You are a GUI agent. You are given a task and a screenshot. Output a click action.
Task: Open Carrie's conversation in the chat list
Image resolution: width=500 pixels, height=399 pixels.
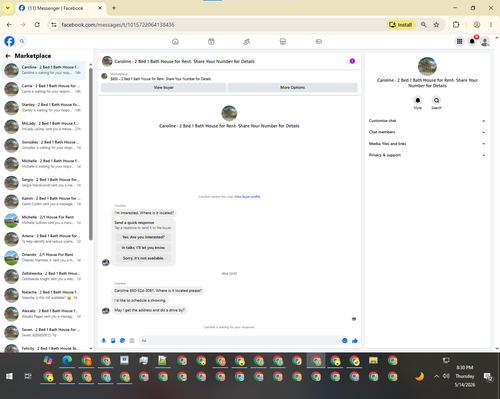pos(44,89)
